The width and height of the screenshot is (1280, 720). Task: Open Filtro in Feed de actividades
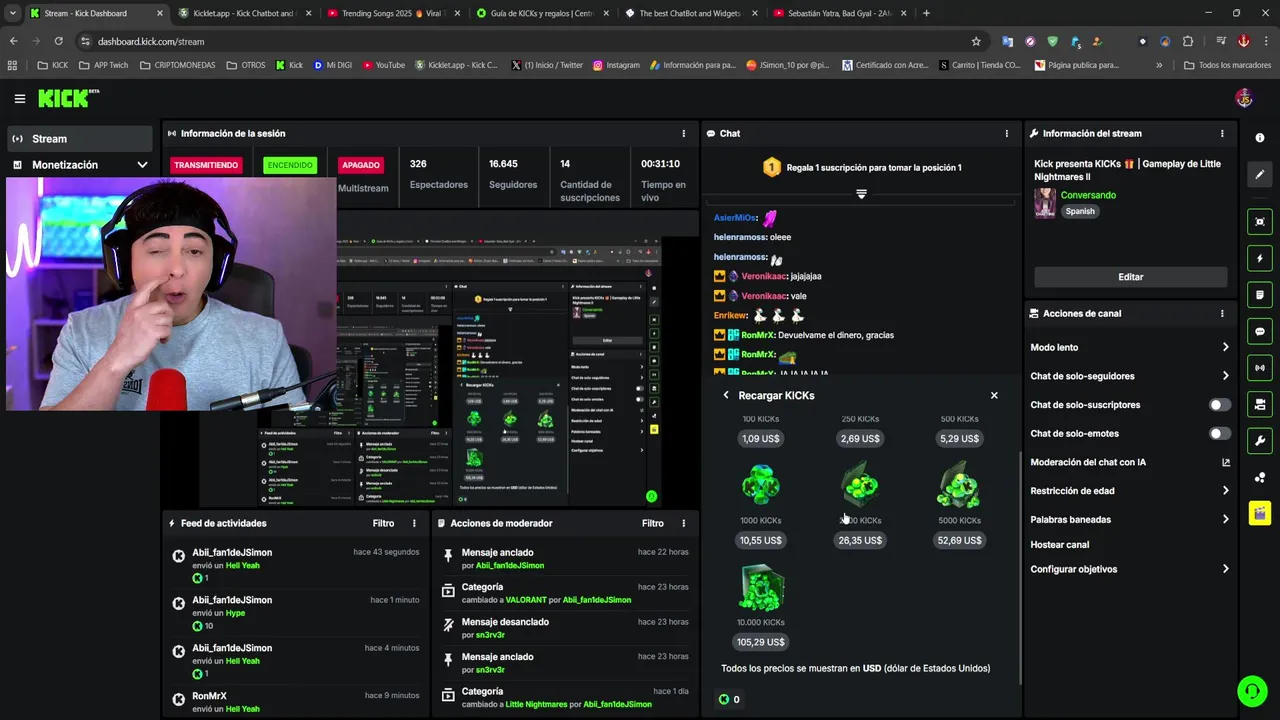click(383, 523)
